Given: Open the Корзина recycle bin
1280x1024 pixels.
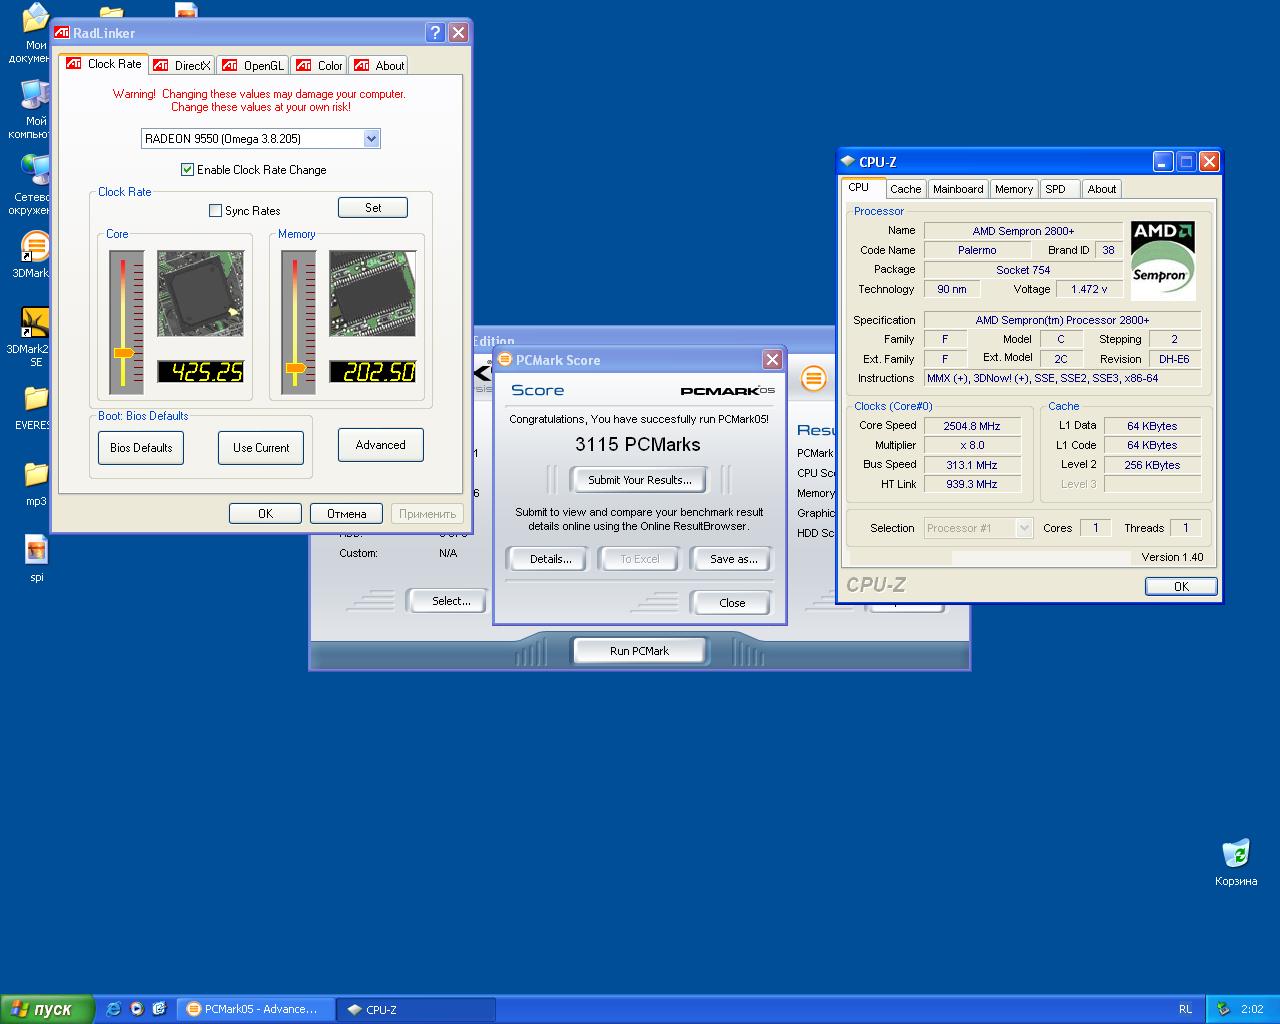Looking at the screenshot, I should click(x=1236, y=854).
